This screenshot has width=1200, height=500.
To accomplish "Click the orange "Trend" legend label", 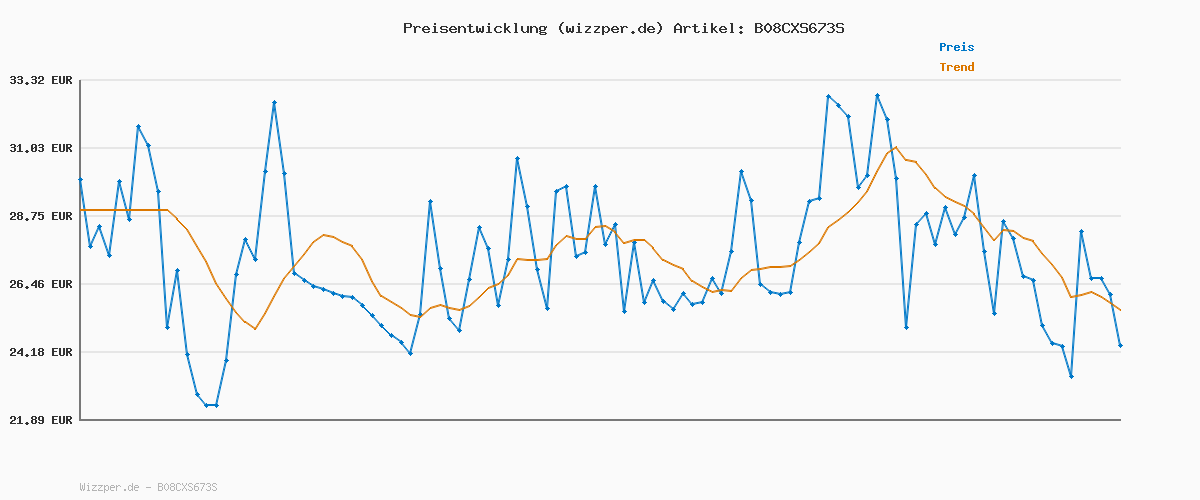I will (x=956, y=67).
